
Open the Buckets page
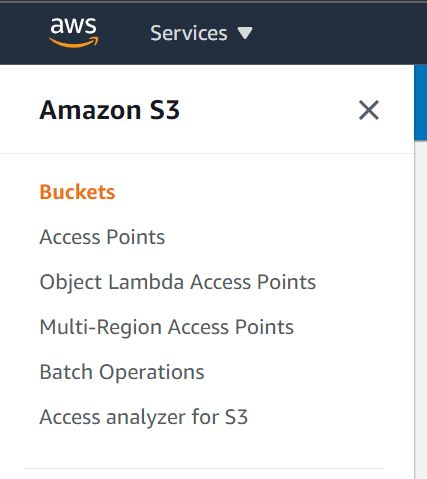[77, 192]
